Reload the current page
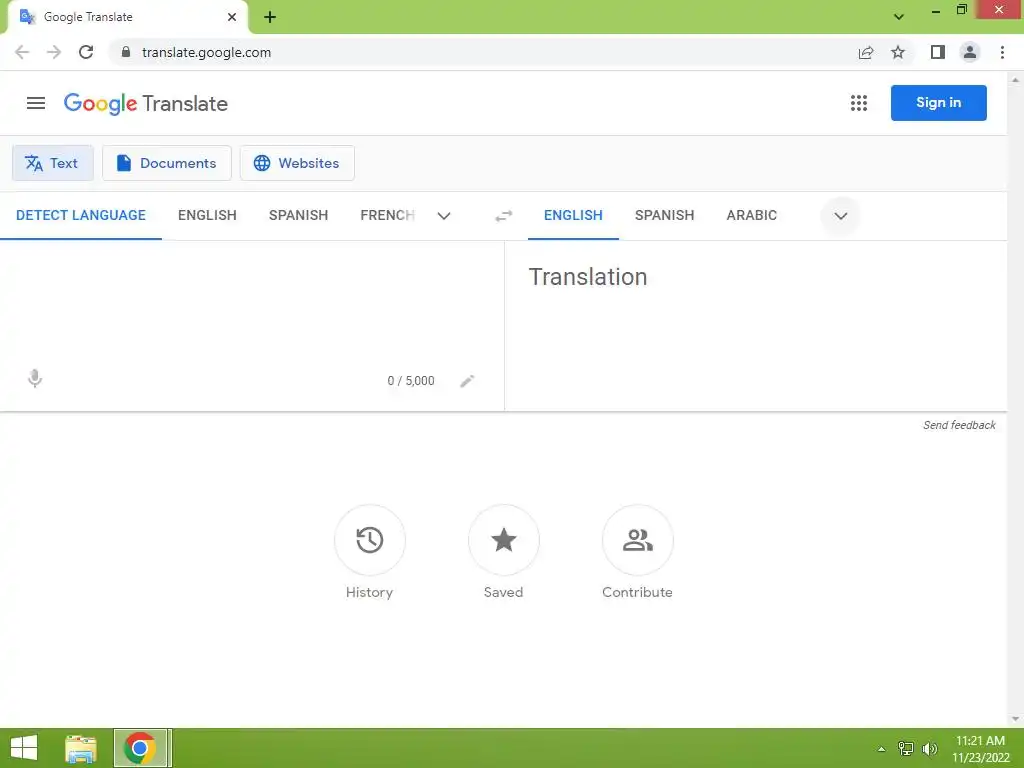Viewport: 1024px width, 768px height. tap(86, 52)
